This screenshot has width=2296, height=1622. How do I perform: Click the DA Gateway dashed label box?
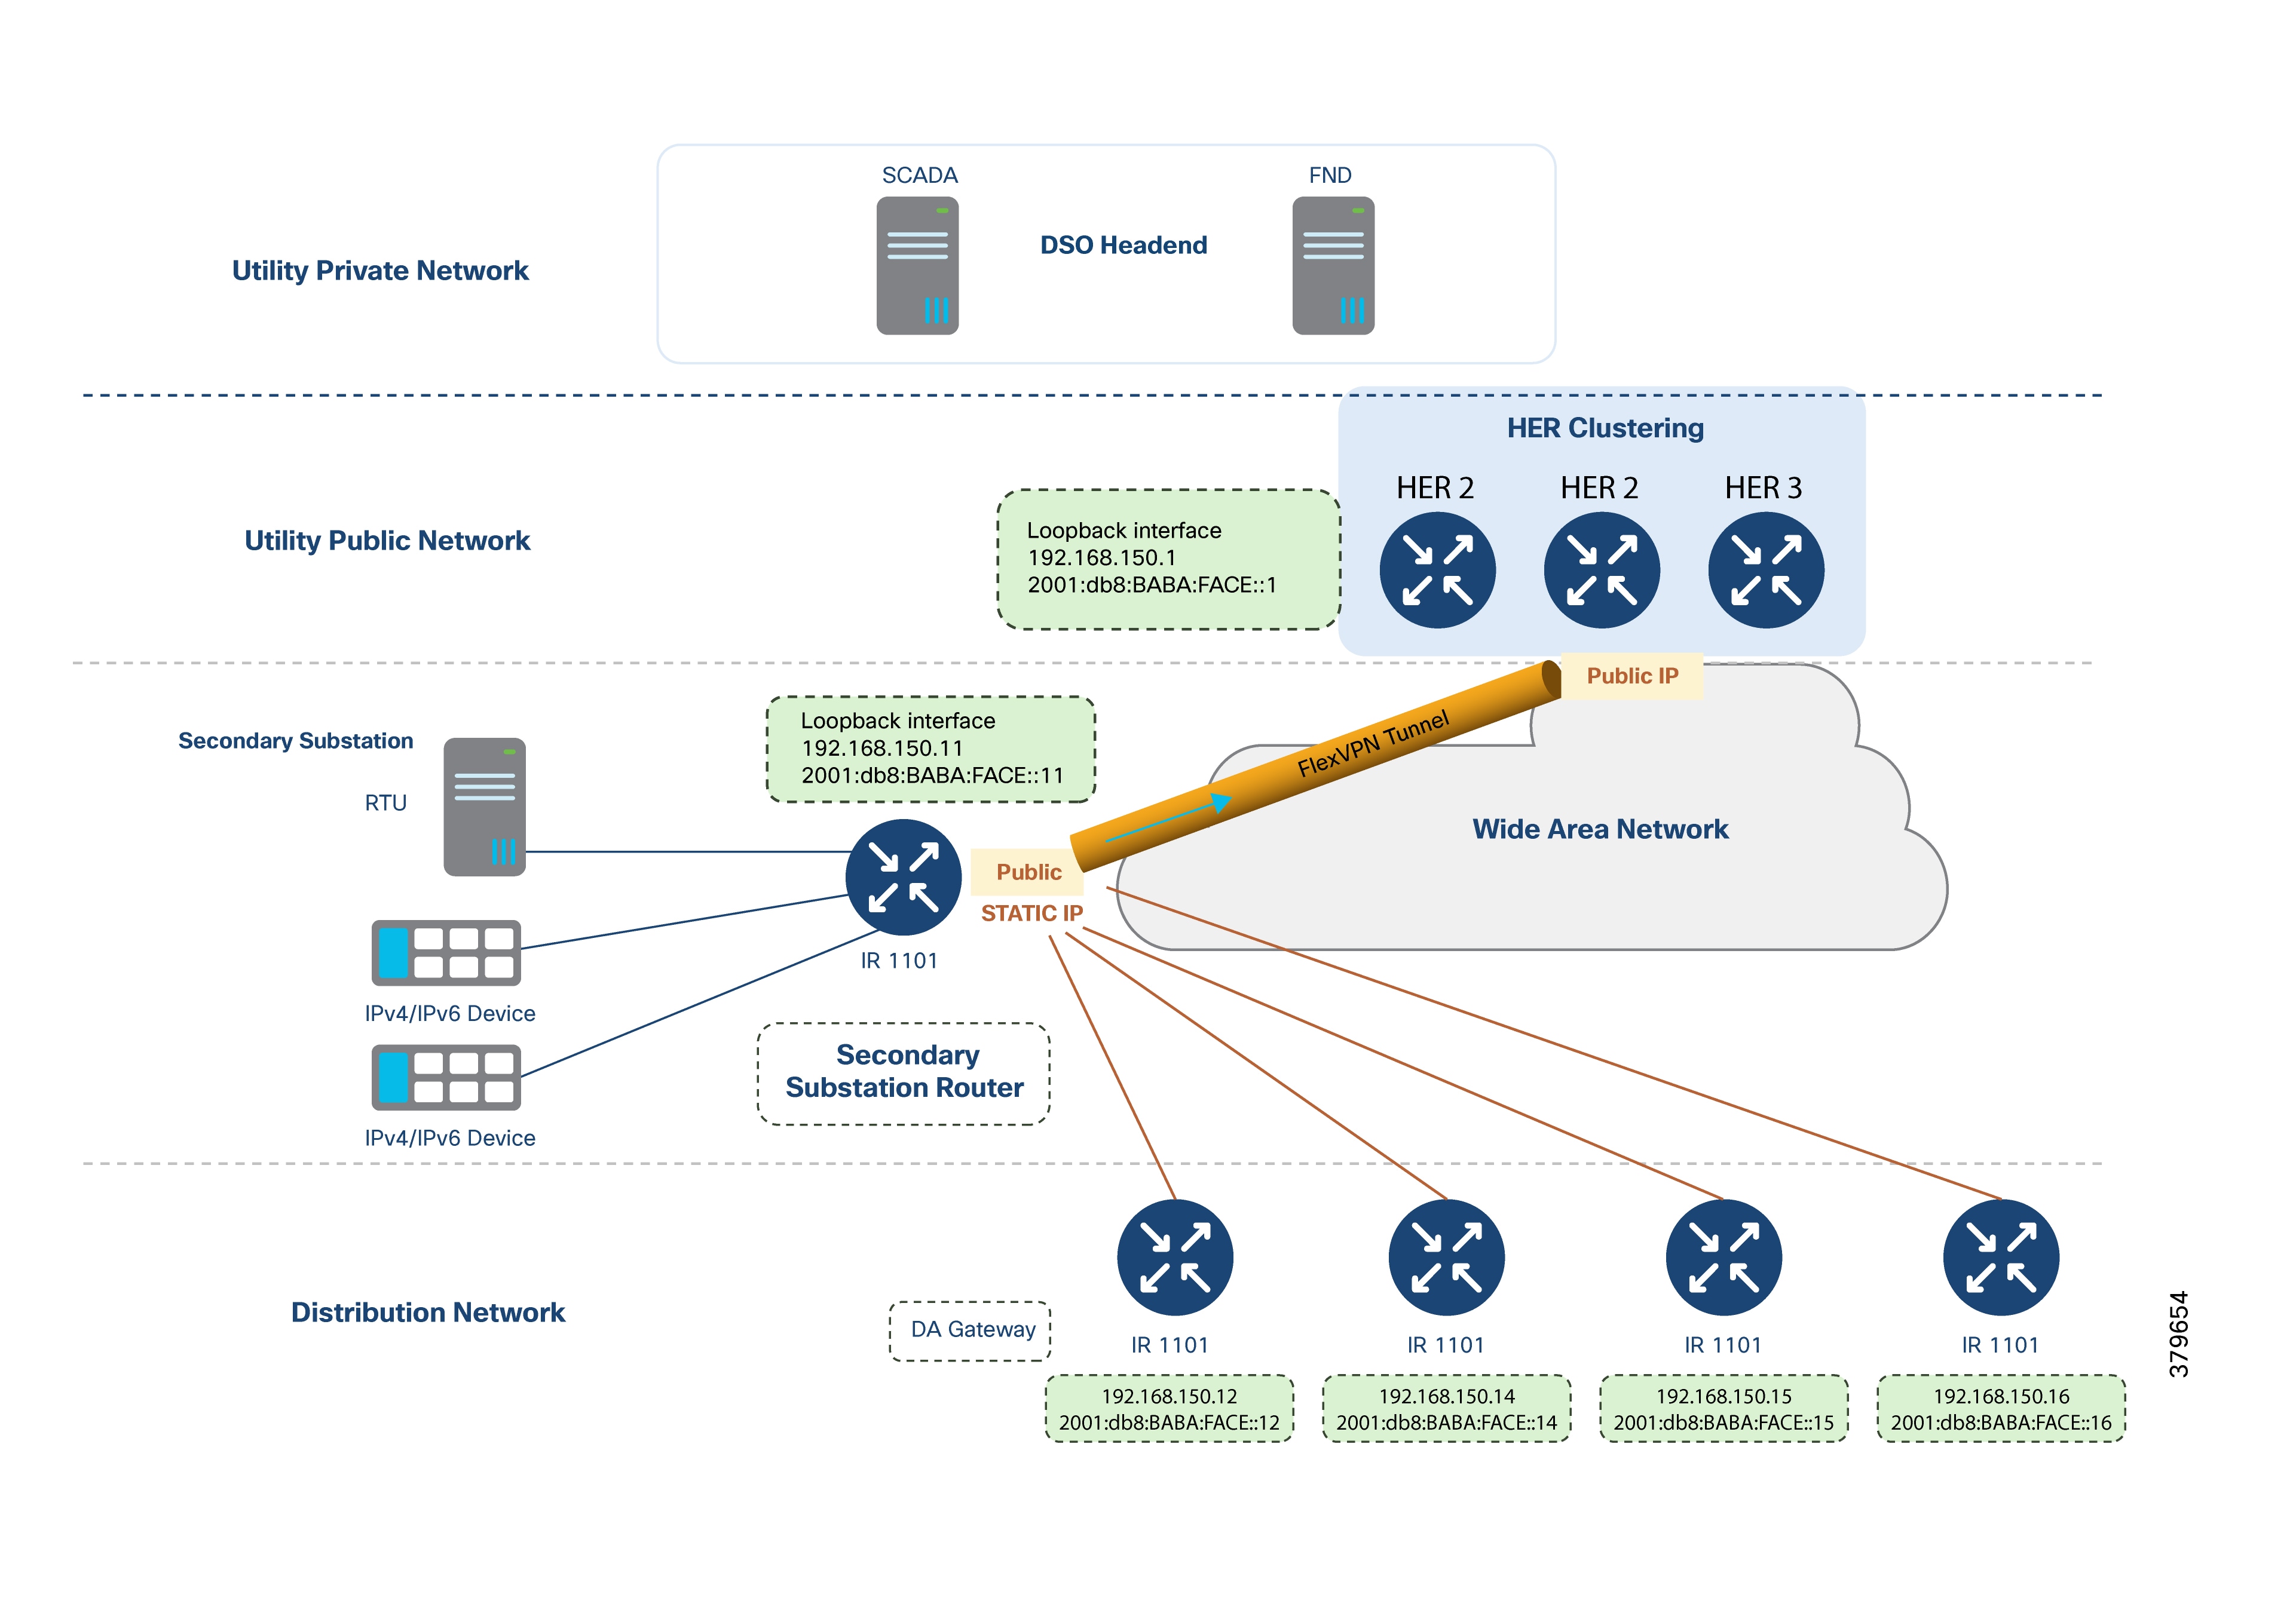point(970,1330)
